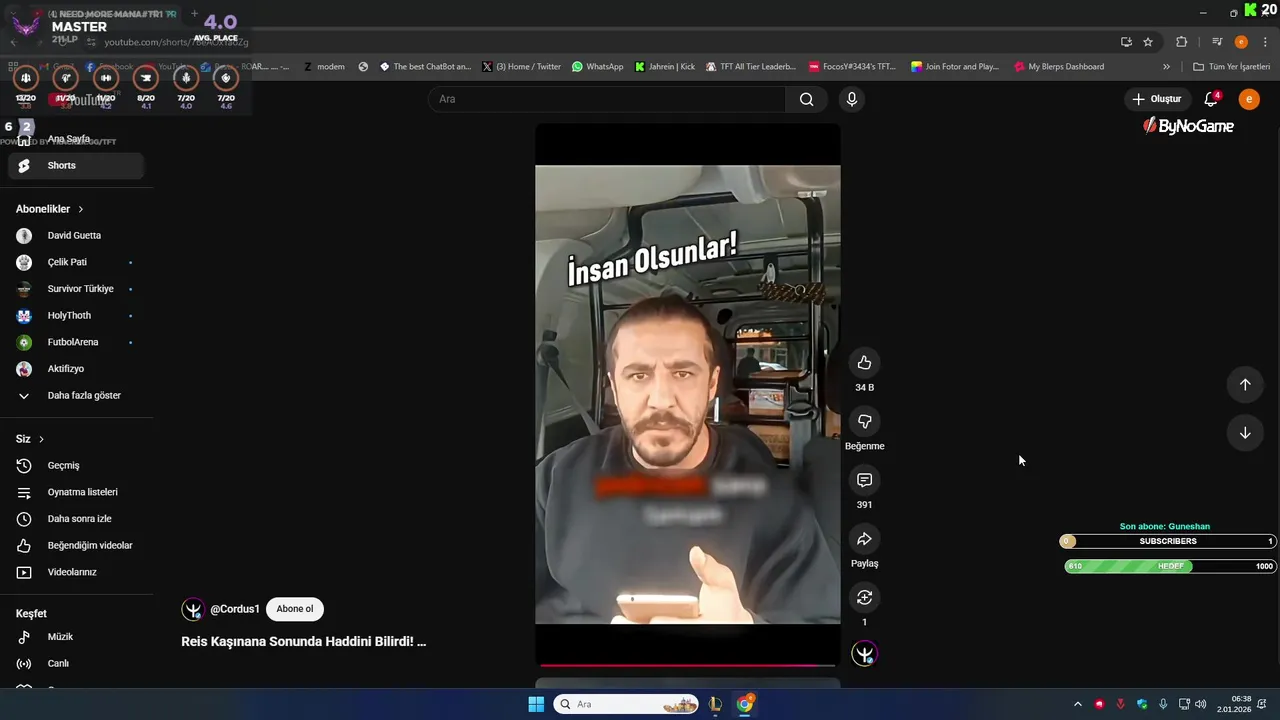Open TFT All Tier Leaderboard bookmark

click(750, 67)
